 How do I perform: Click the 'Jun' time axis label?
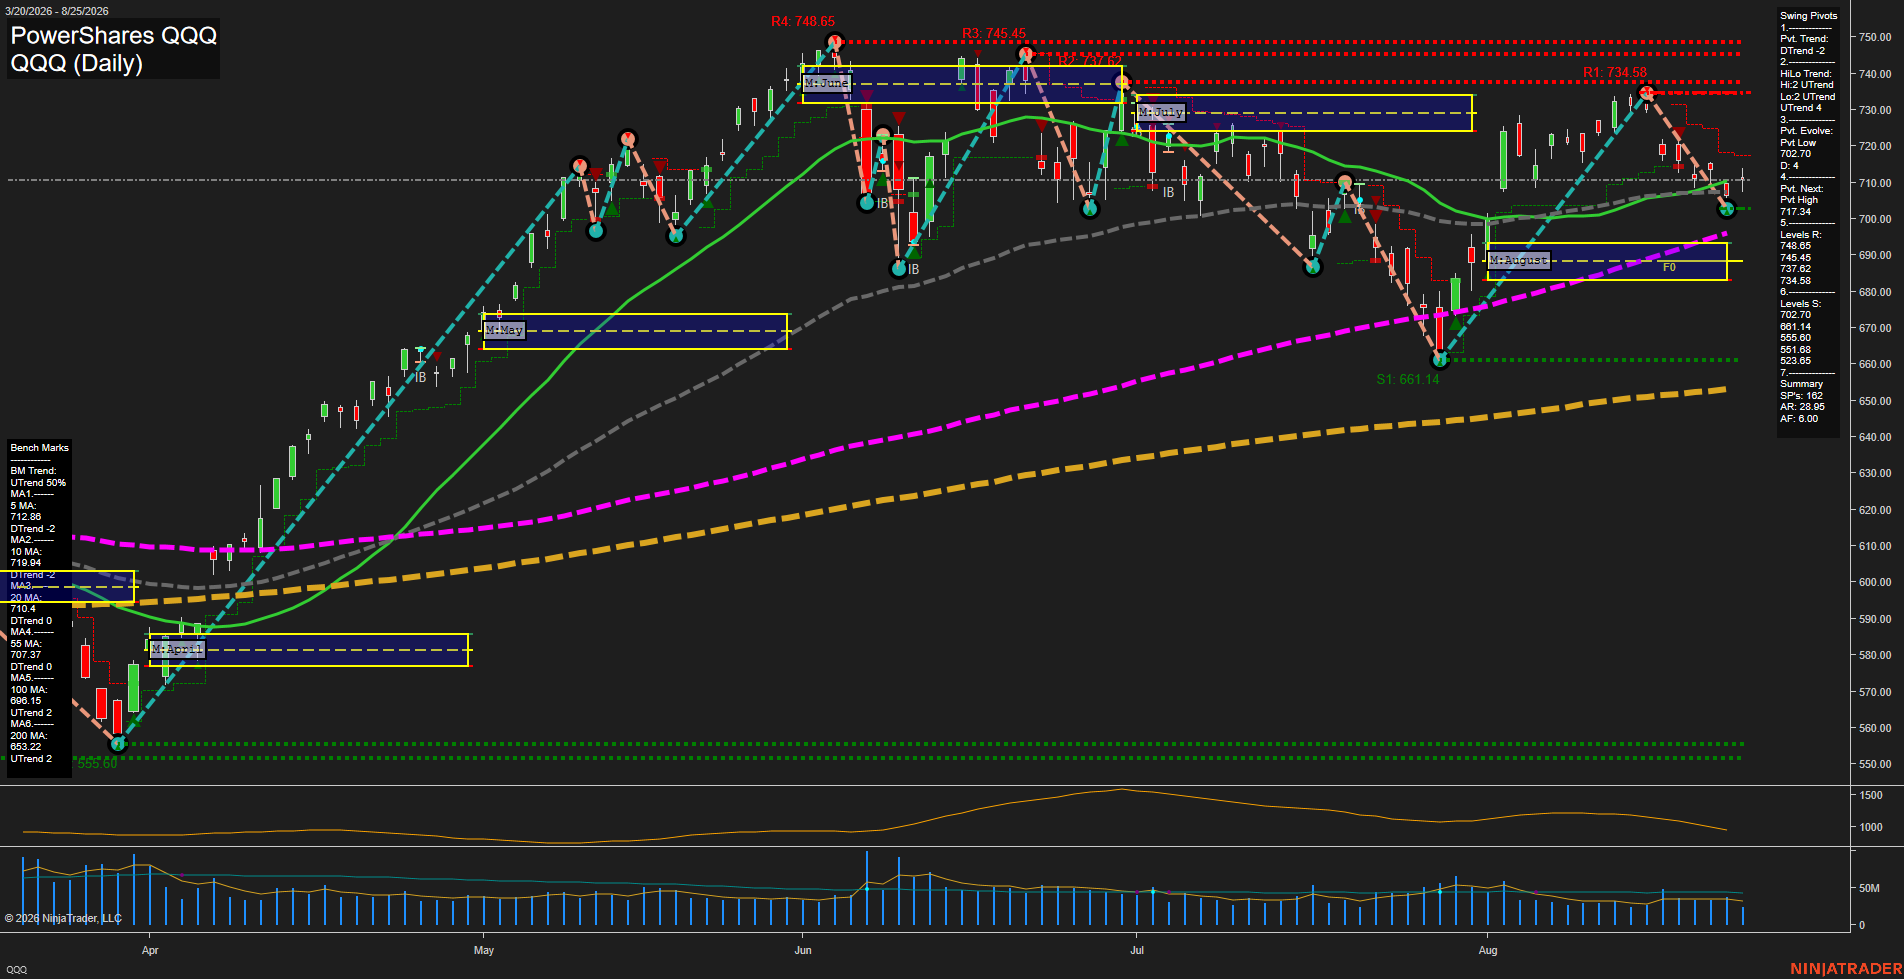point(803,950)
